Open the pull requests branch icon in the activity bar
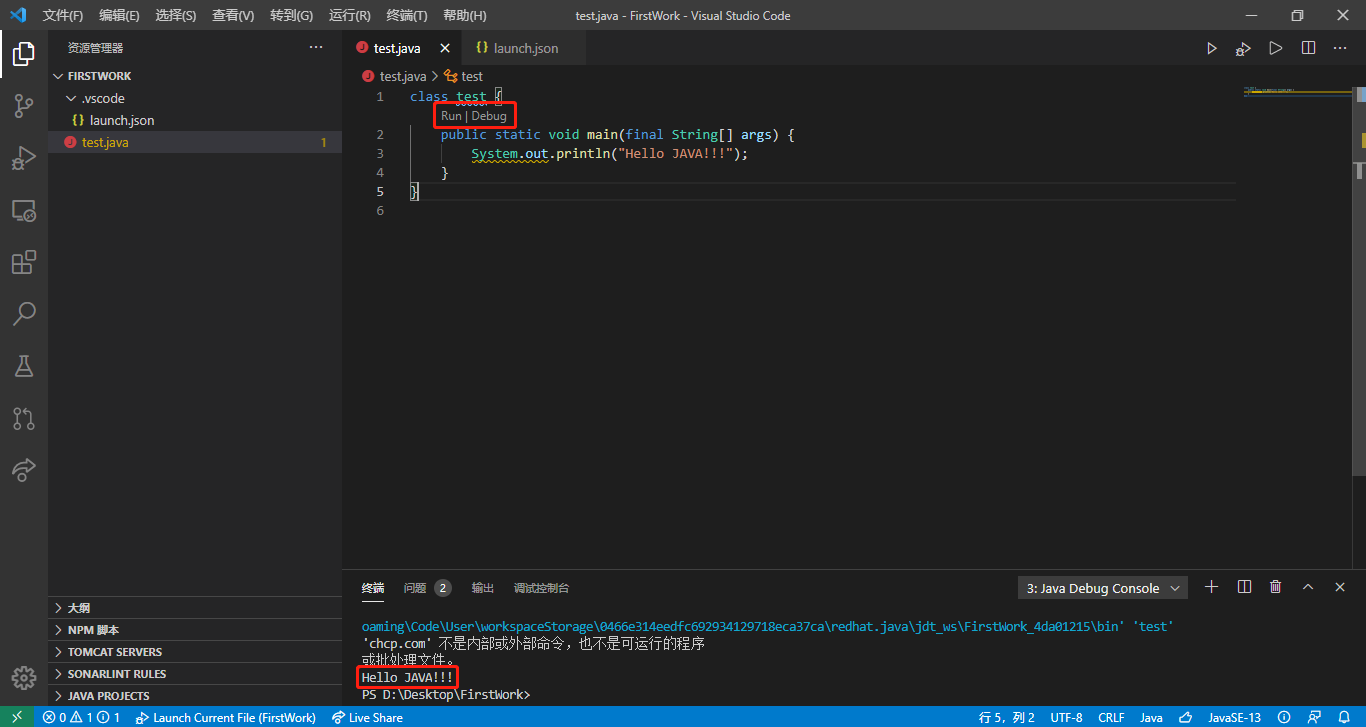 (x=24, y=418)
